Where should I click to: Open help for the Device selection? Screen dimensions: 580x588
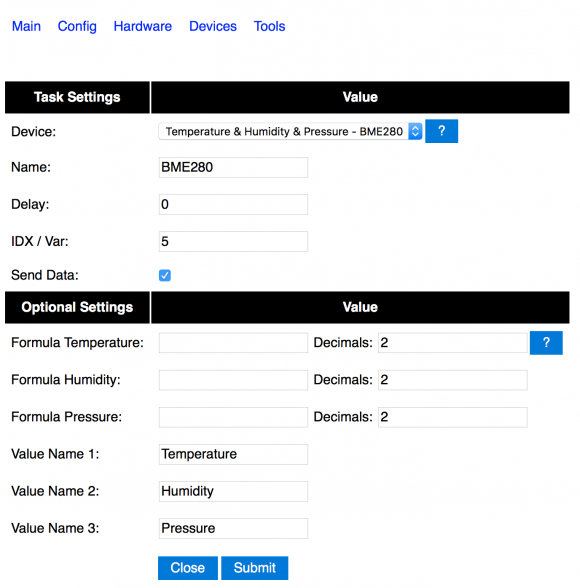click(x=441, y=131)
